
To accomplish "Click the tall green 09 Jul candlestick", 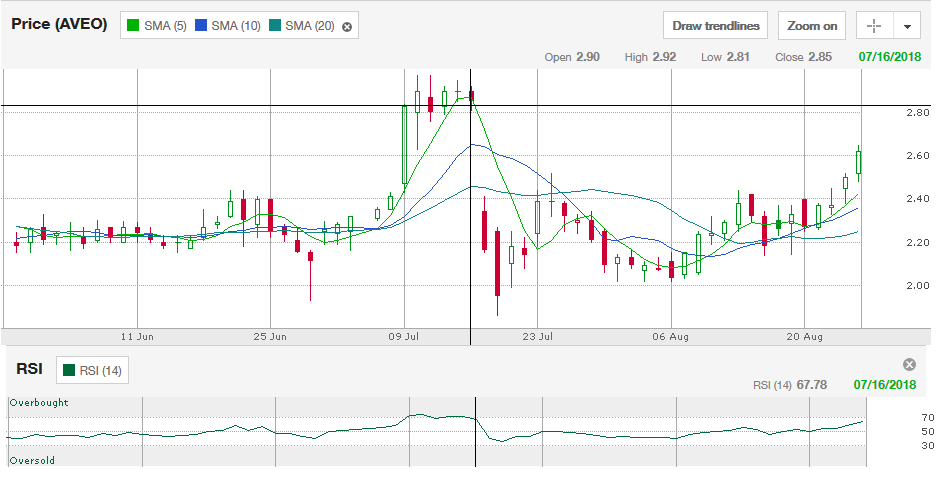I will [x=405, y=145].
